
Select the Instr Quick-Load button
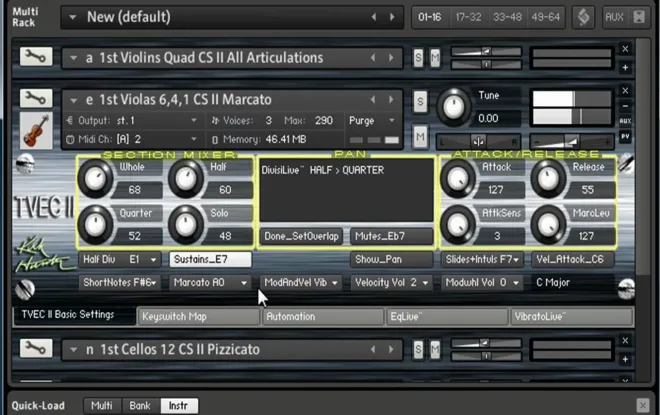pos(179,406)
